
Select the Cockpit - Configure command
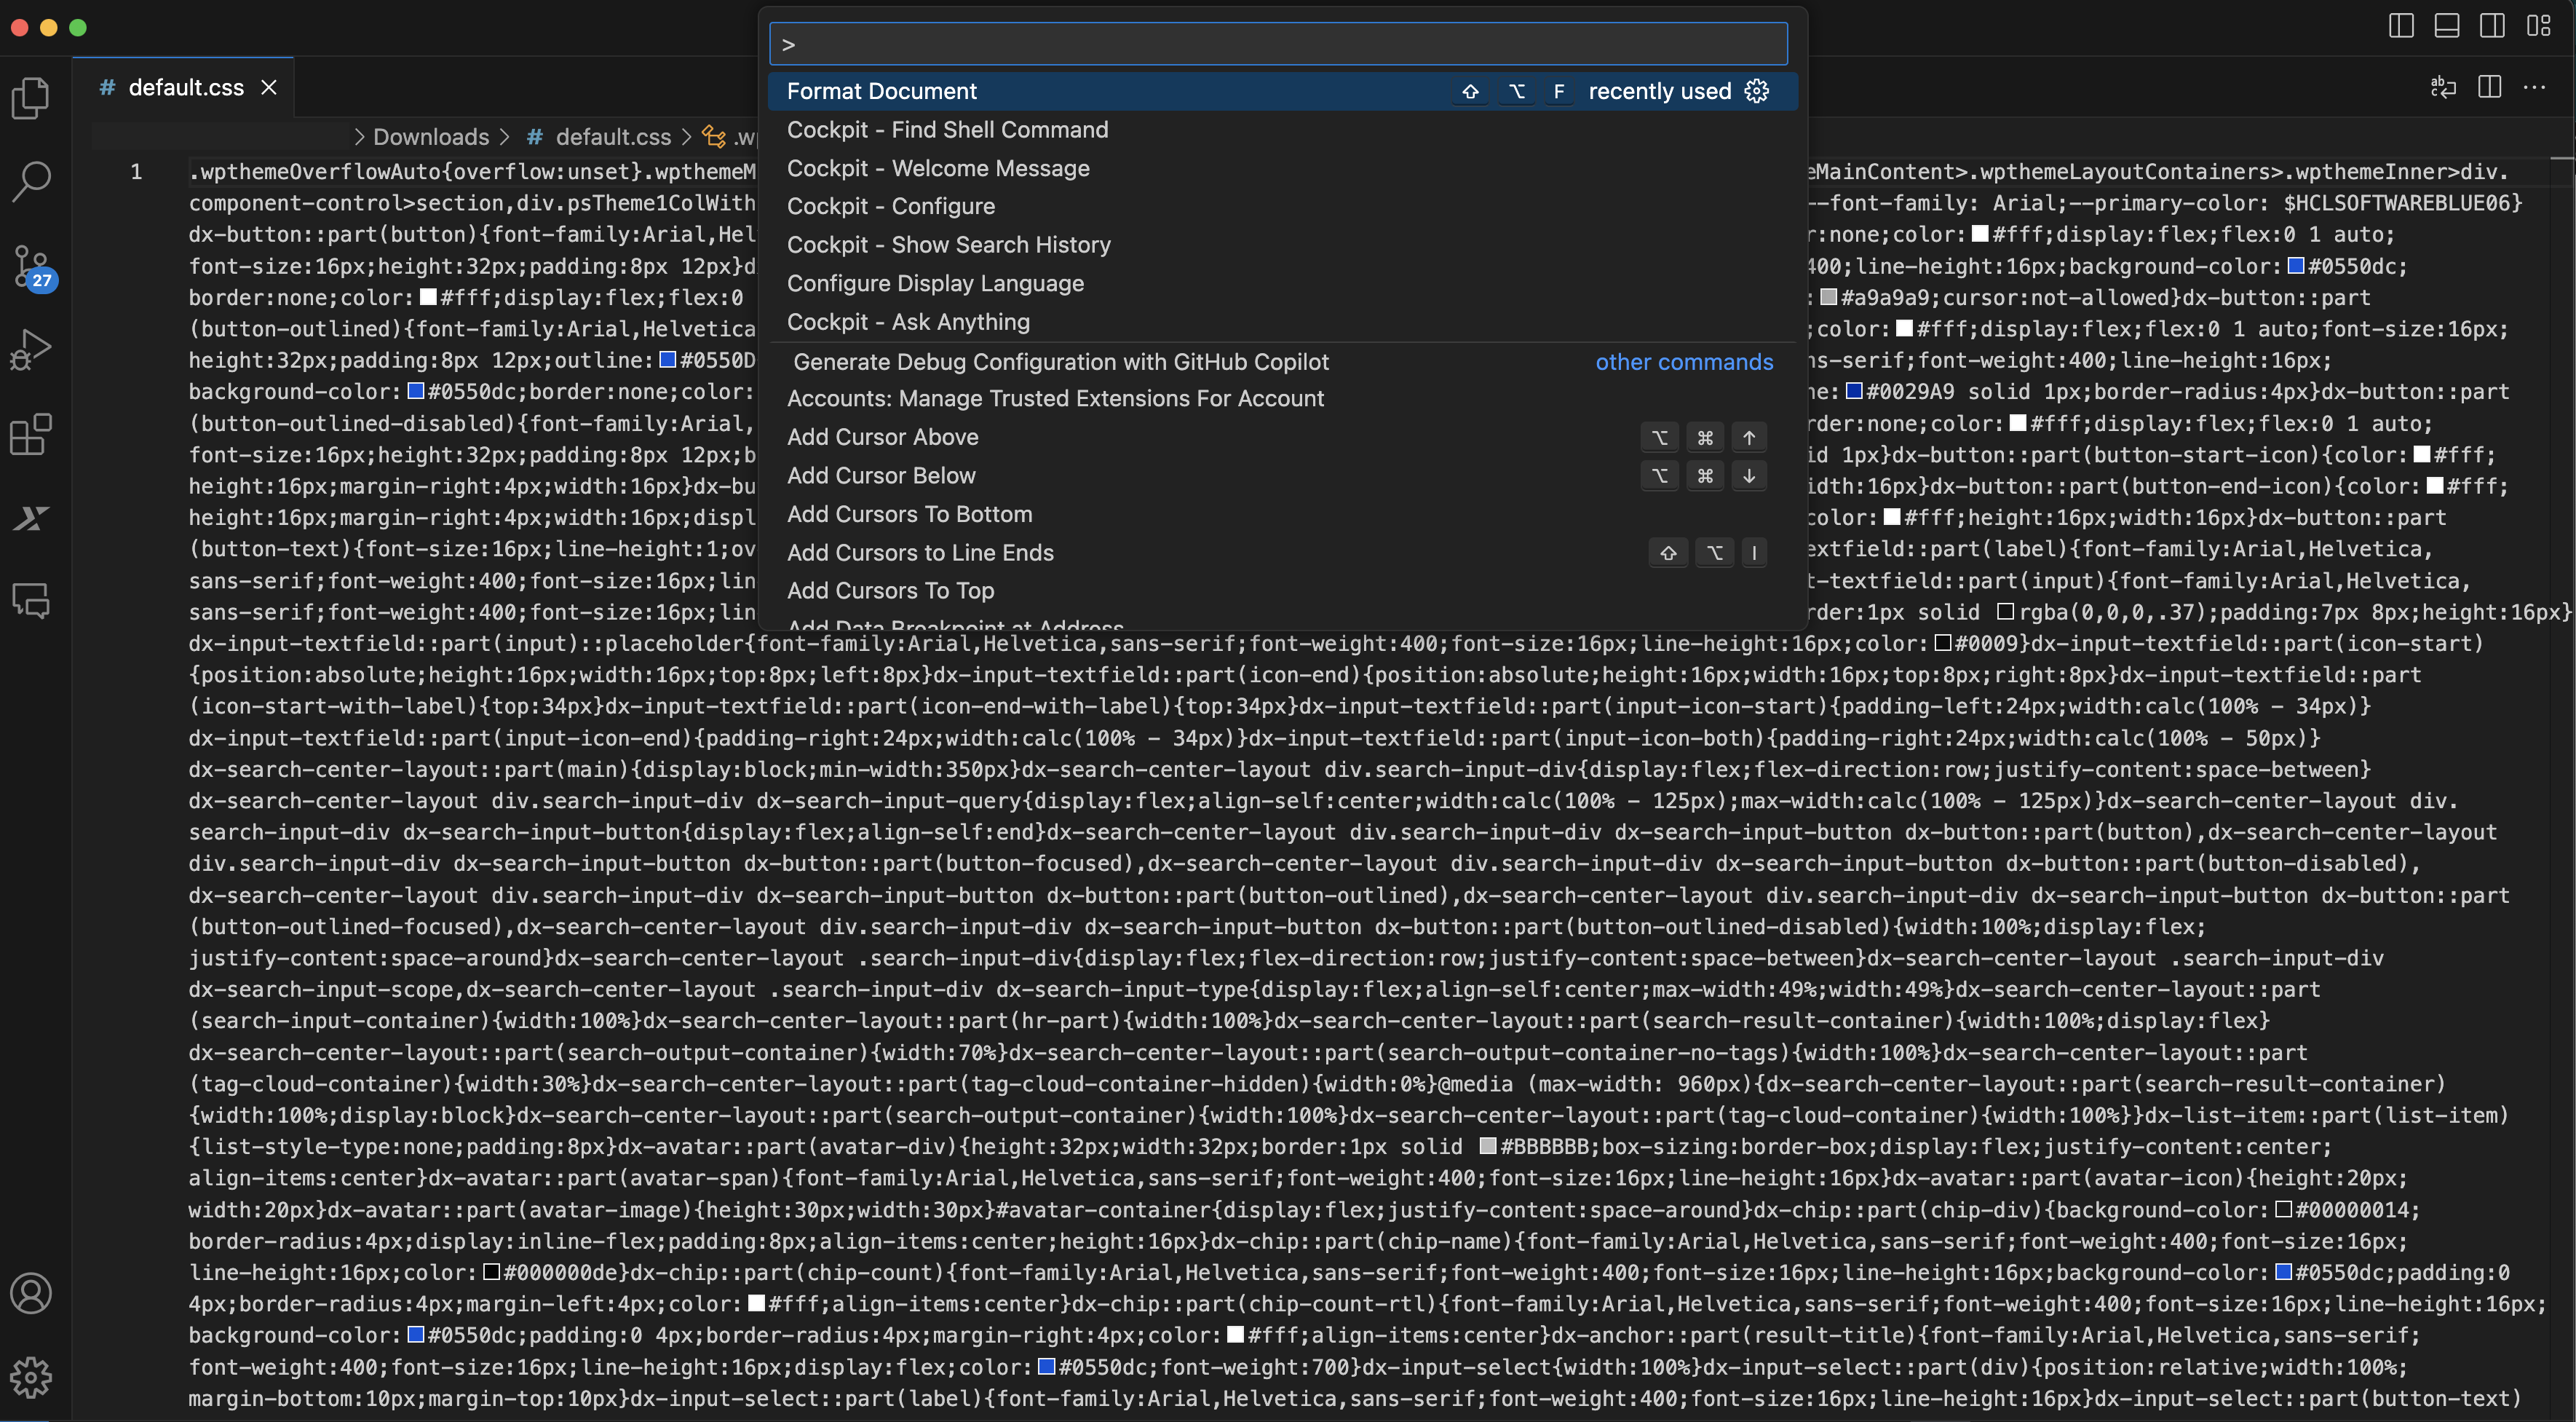point(891,206)
